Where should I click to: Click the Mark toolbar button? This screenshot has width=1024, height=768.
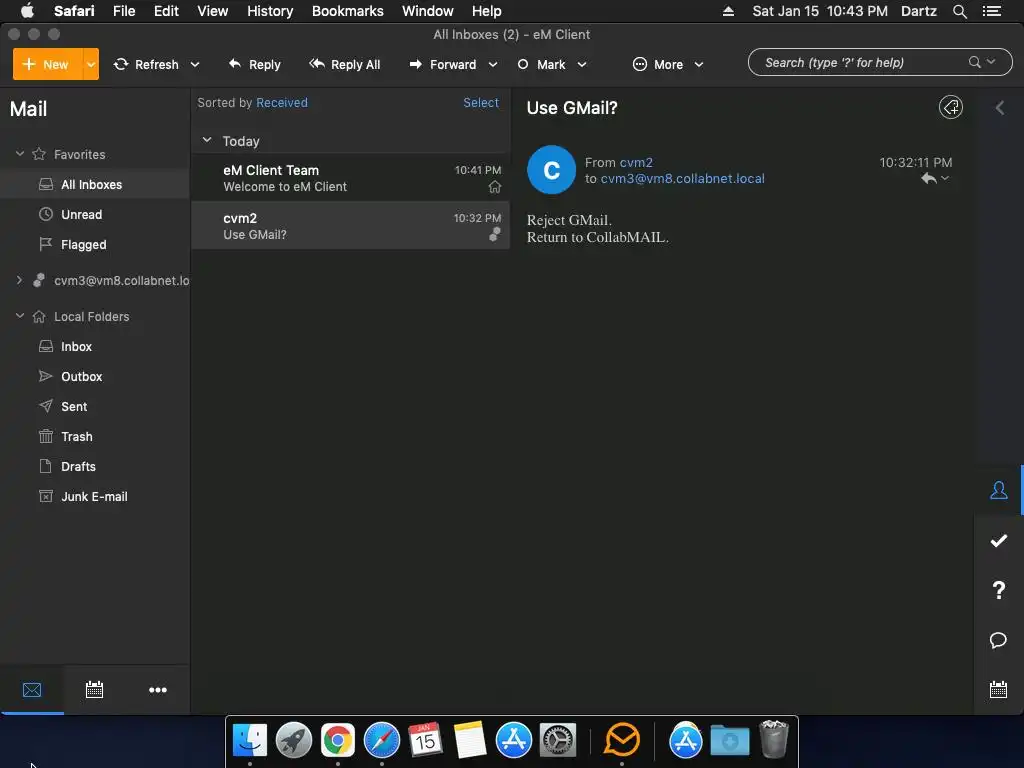541,64
